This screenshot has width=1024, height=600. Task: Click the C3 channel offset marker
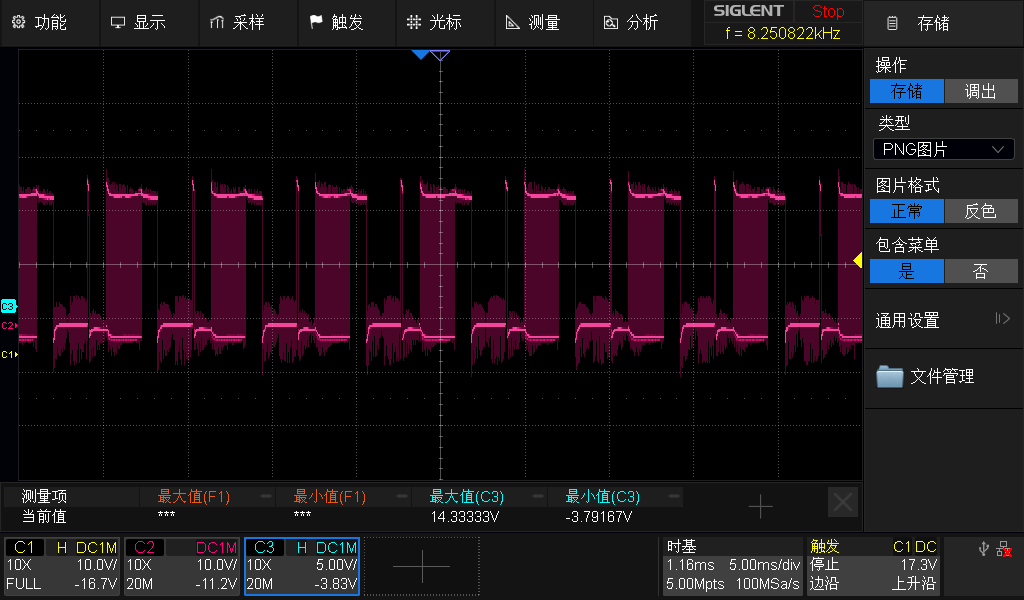click(x=8, y=306)
